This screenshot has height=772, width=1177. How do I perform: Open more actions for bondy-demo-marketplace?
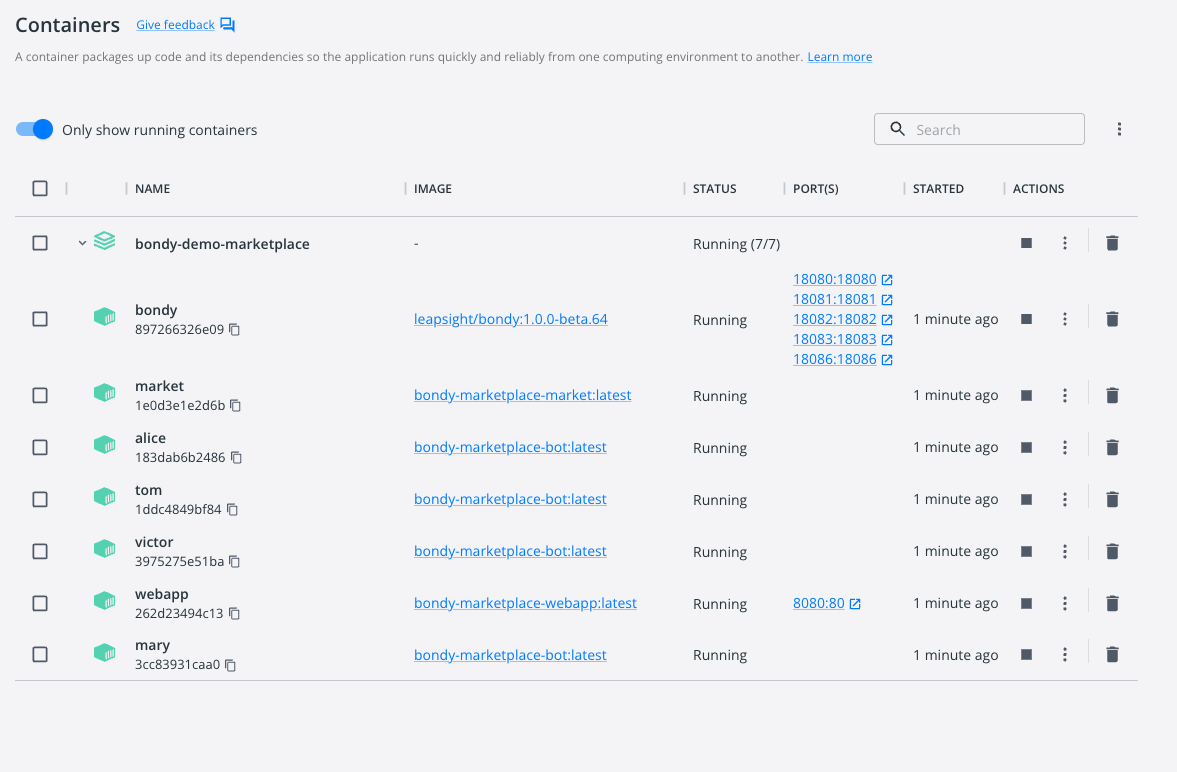coord(1064,243)
